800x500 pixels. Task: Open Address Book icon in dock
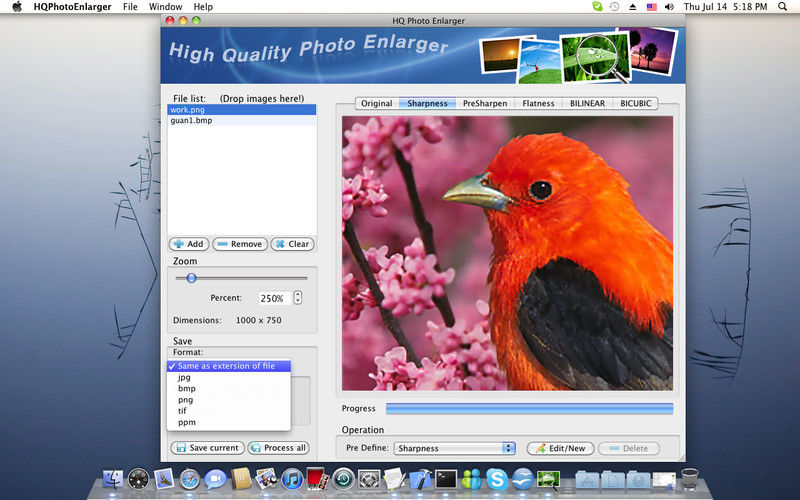pos(241,479)
